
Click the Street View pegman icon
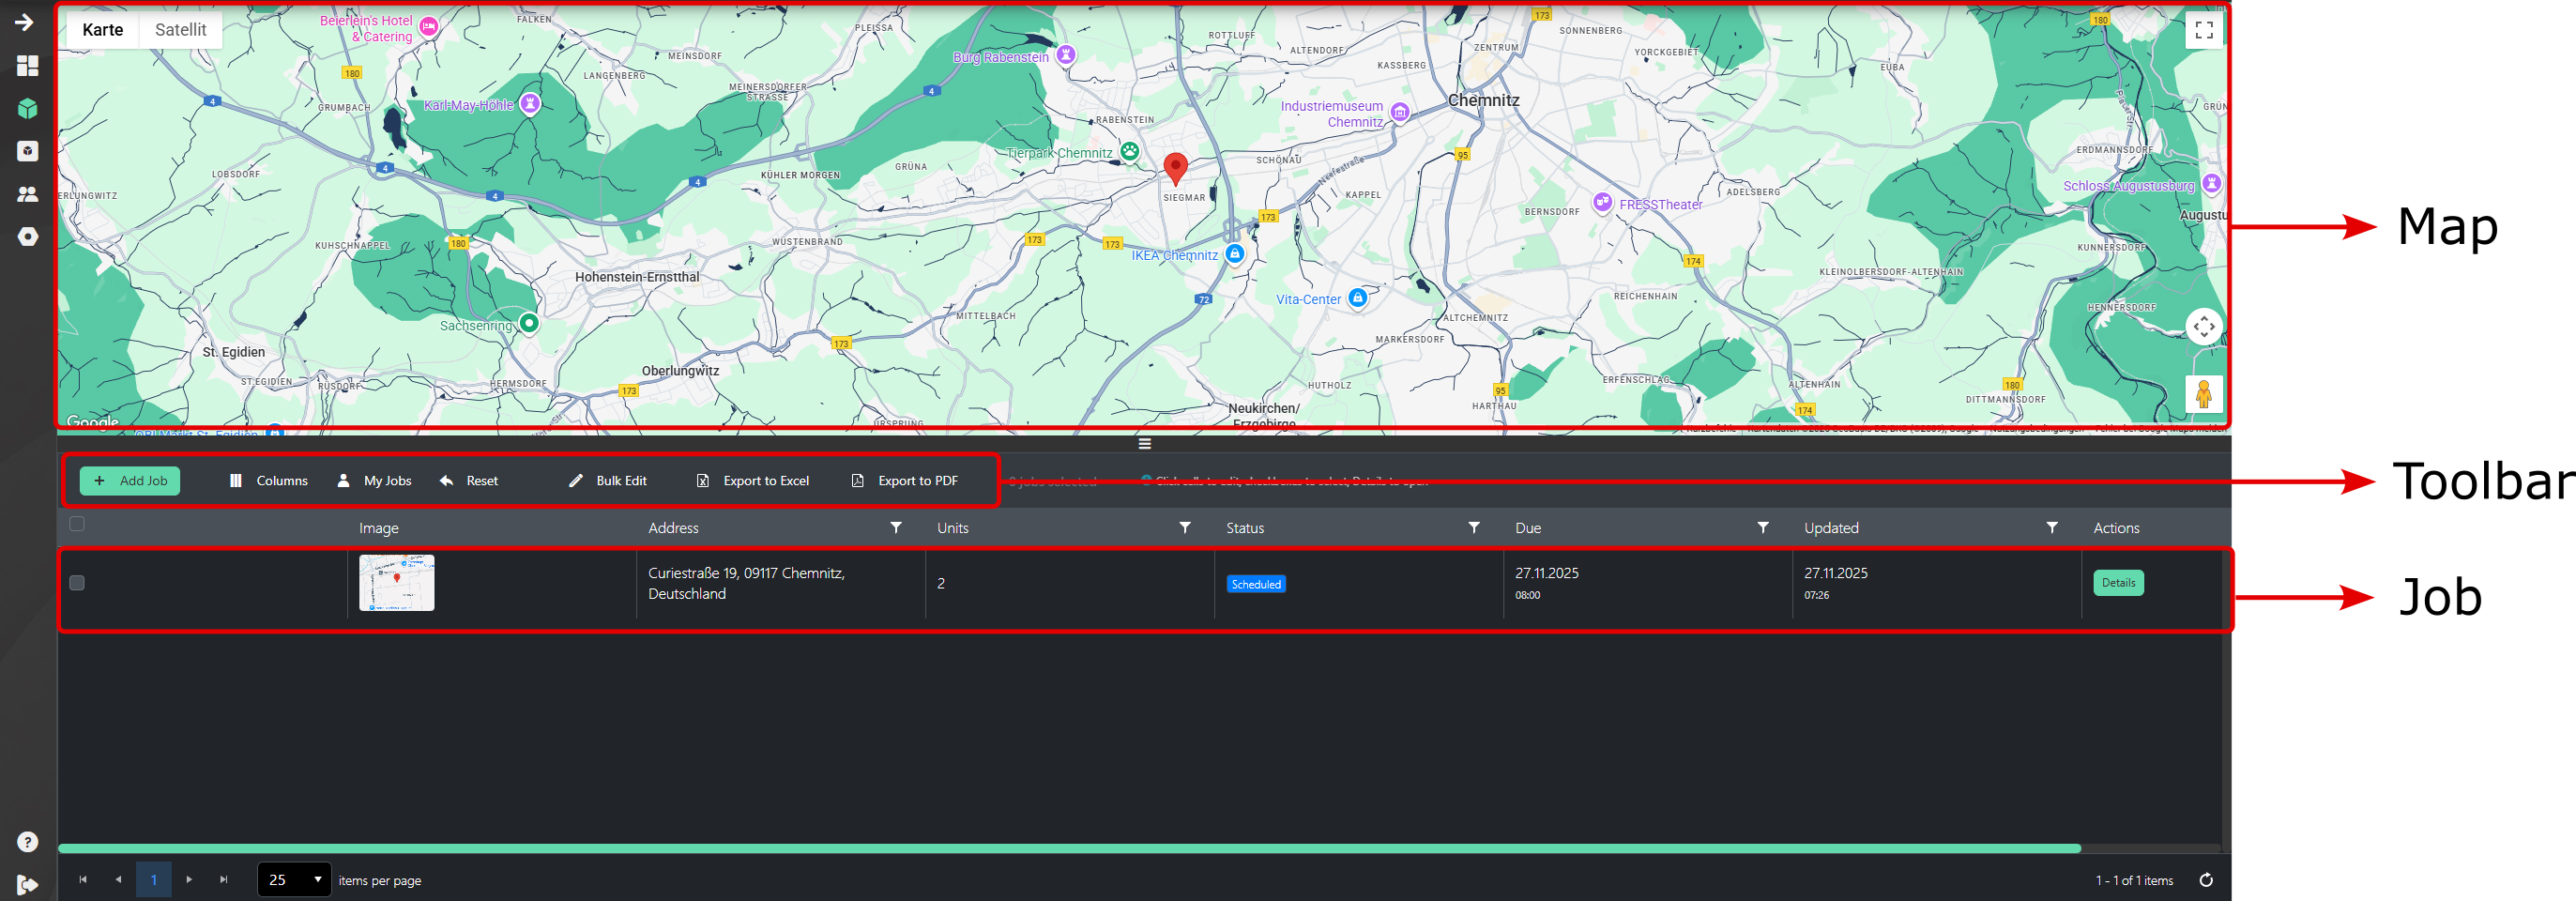tap(2203, 395)
